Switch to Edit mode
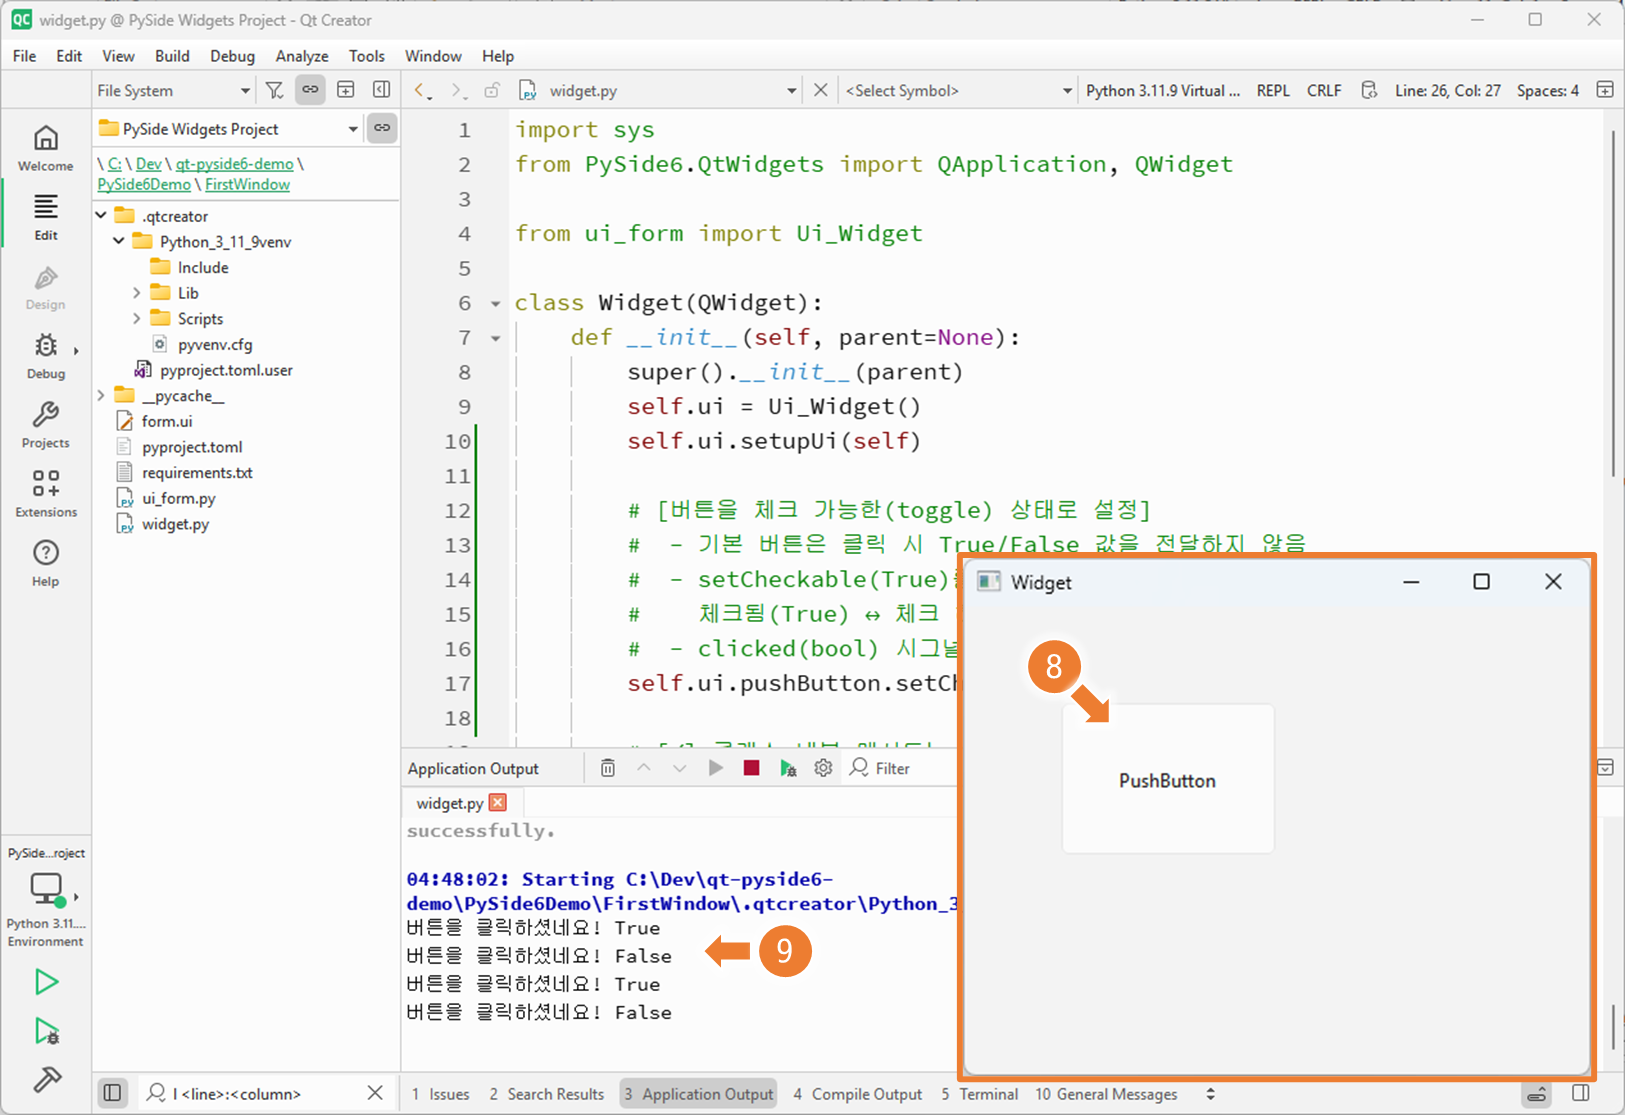 pyautogui.click(x=46, y=217)
